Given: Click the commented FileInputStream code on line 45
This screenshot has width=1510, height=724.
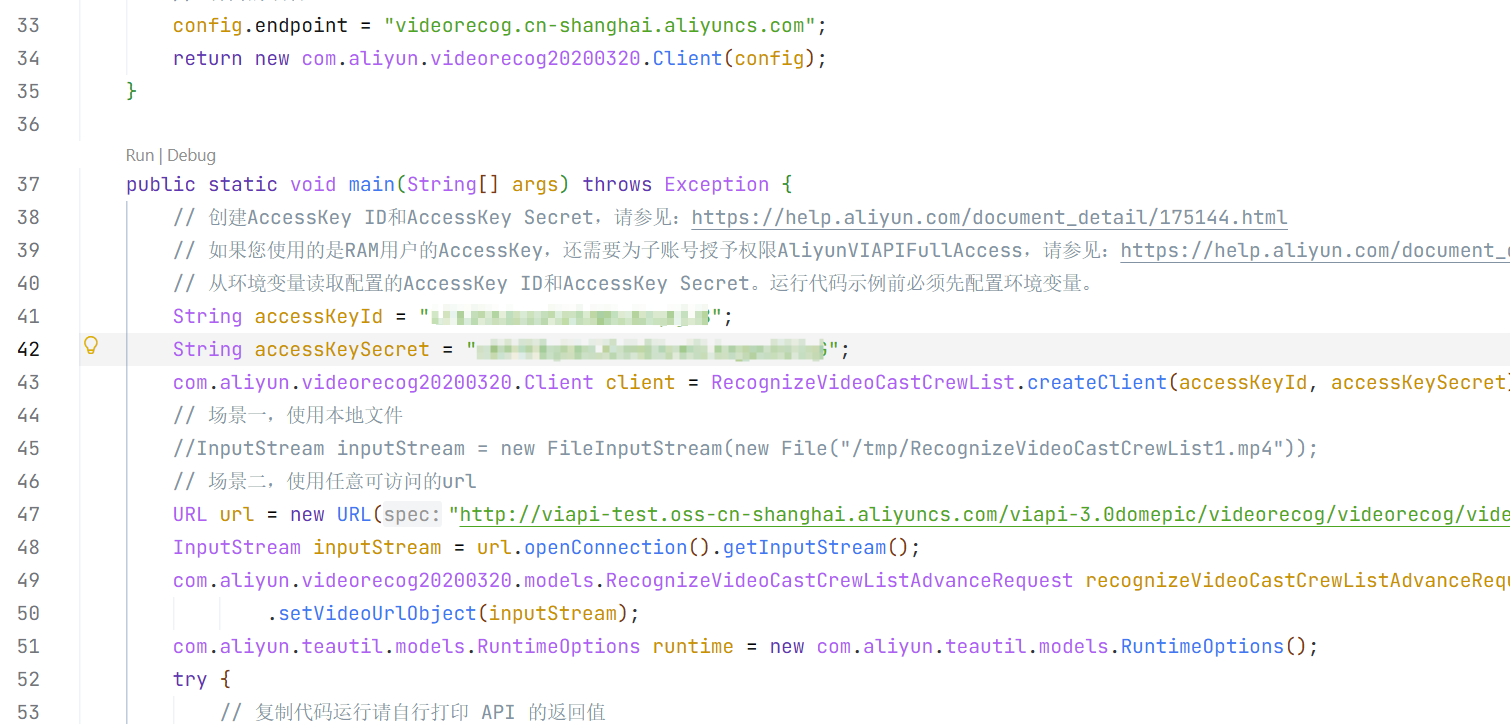Looking at the screenshot, I should point(745,448).
